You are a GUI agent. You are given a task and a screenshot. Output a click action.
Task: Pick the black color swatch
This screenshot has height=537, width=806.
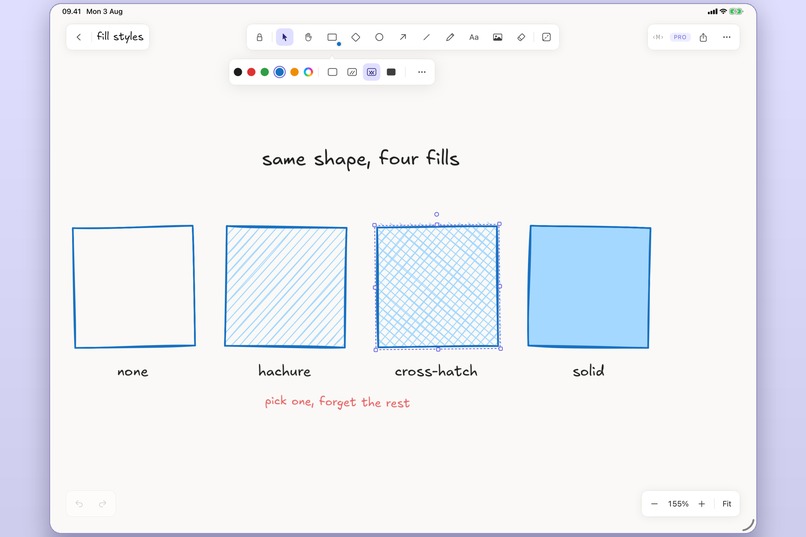[238, 72]
